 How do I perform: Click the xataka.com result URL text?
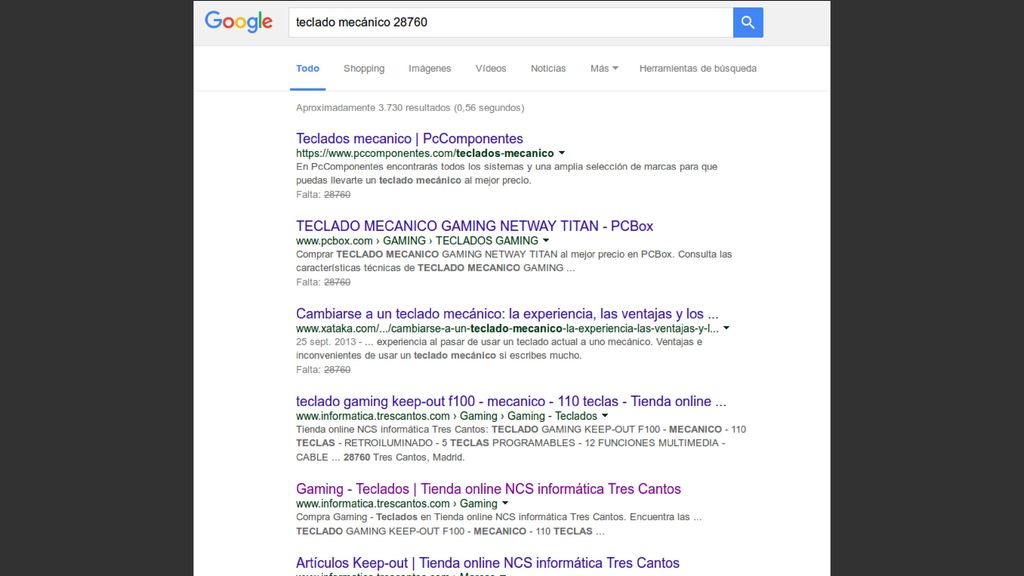click(507, 328)
